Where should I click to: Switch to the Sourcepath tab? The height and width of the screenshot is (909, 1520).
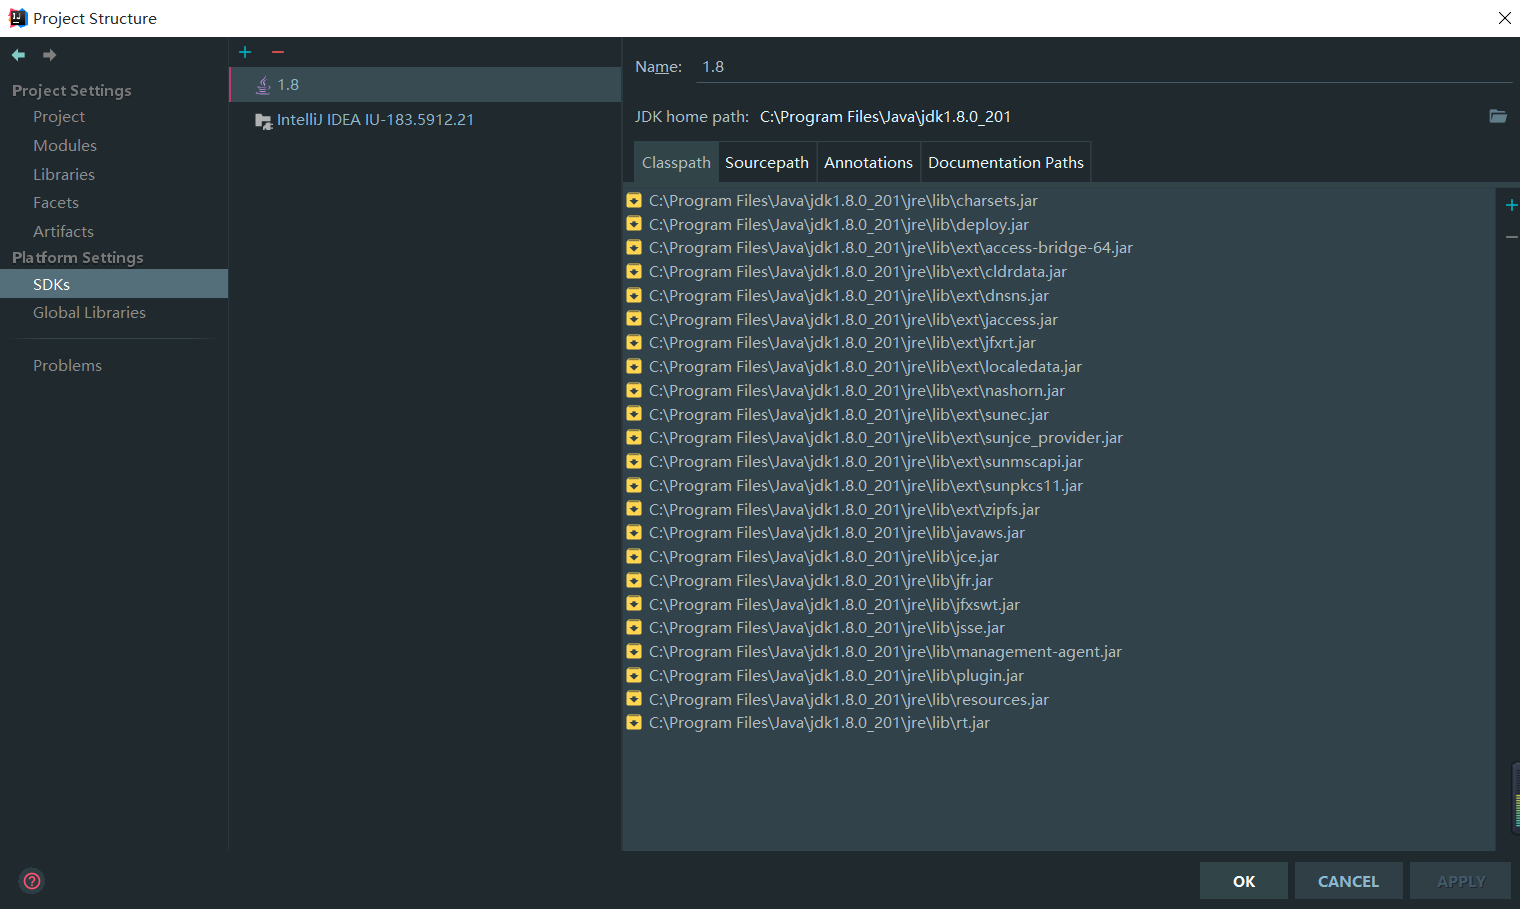[x=767, y=162]
